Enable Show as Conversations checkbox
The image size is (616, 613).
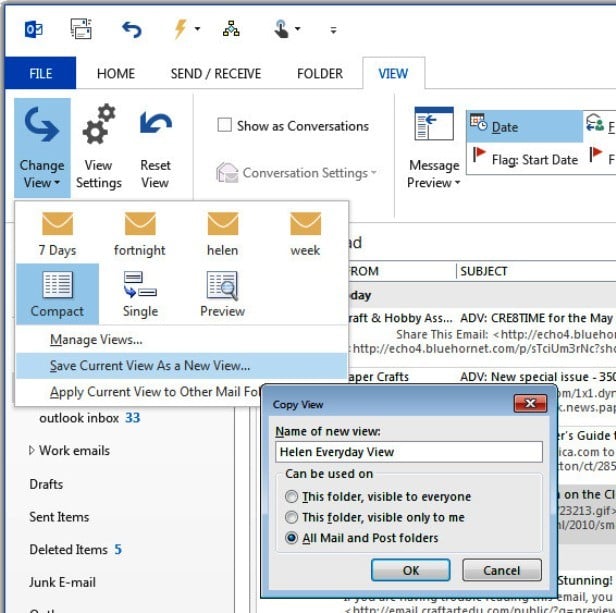pos(224,125)
